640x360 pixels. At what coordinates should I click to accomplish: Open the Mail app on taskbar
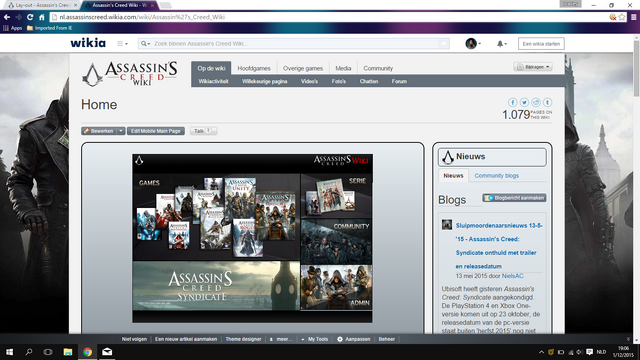[107, 352]
